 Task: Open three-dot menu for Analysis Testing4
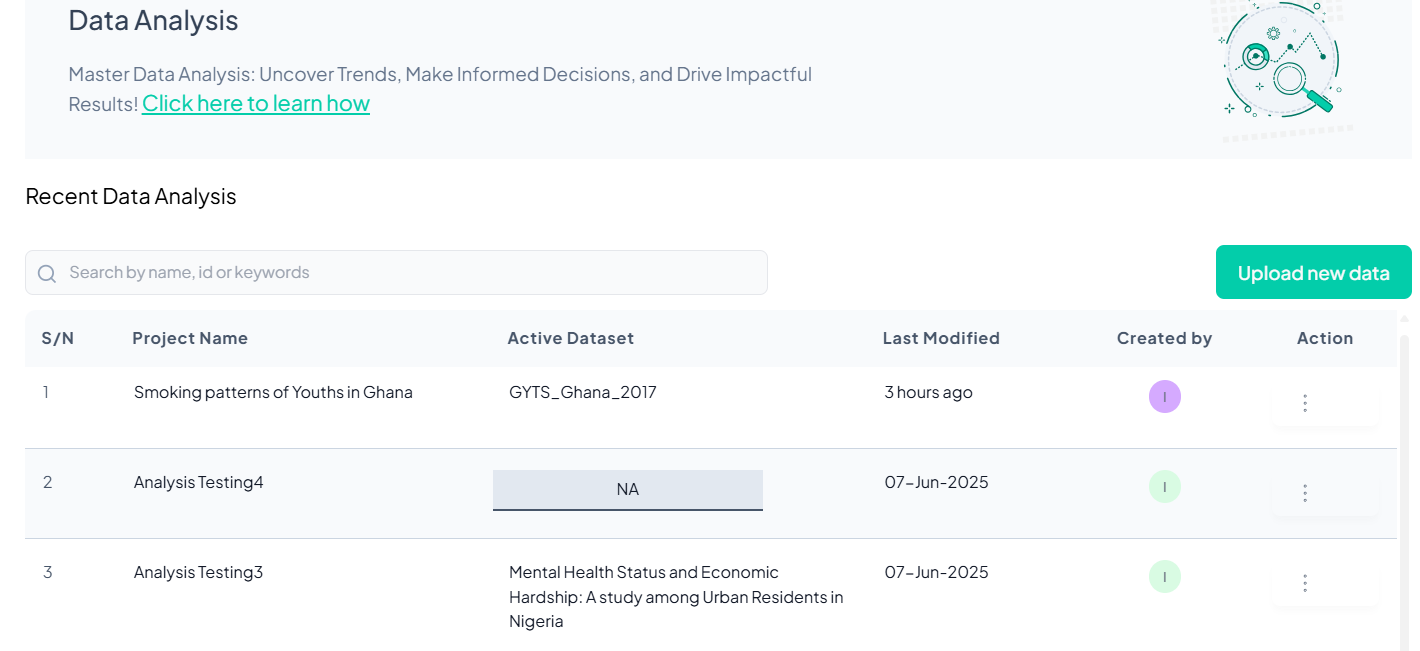(1305, 493)
